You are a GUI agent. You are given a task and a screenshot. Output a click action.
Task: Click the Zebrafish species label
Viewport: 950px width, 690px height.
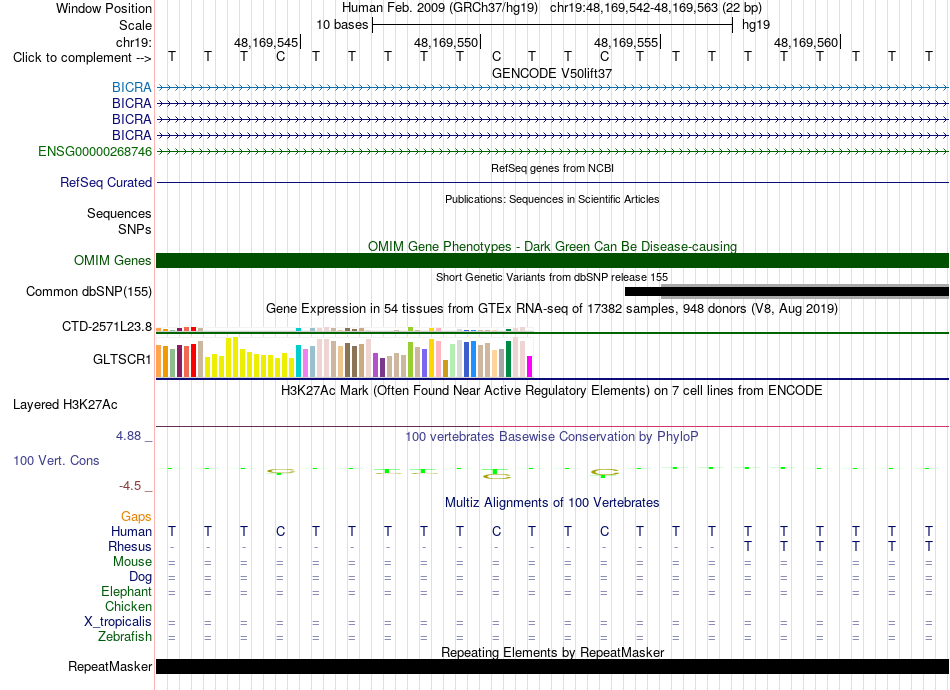click(125, 637)
